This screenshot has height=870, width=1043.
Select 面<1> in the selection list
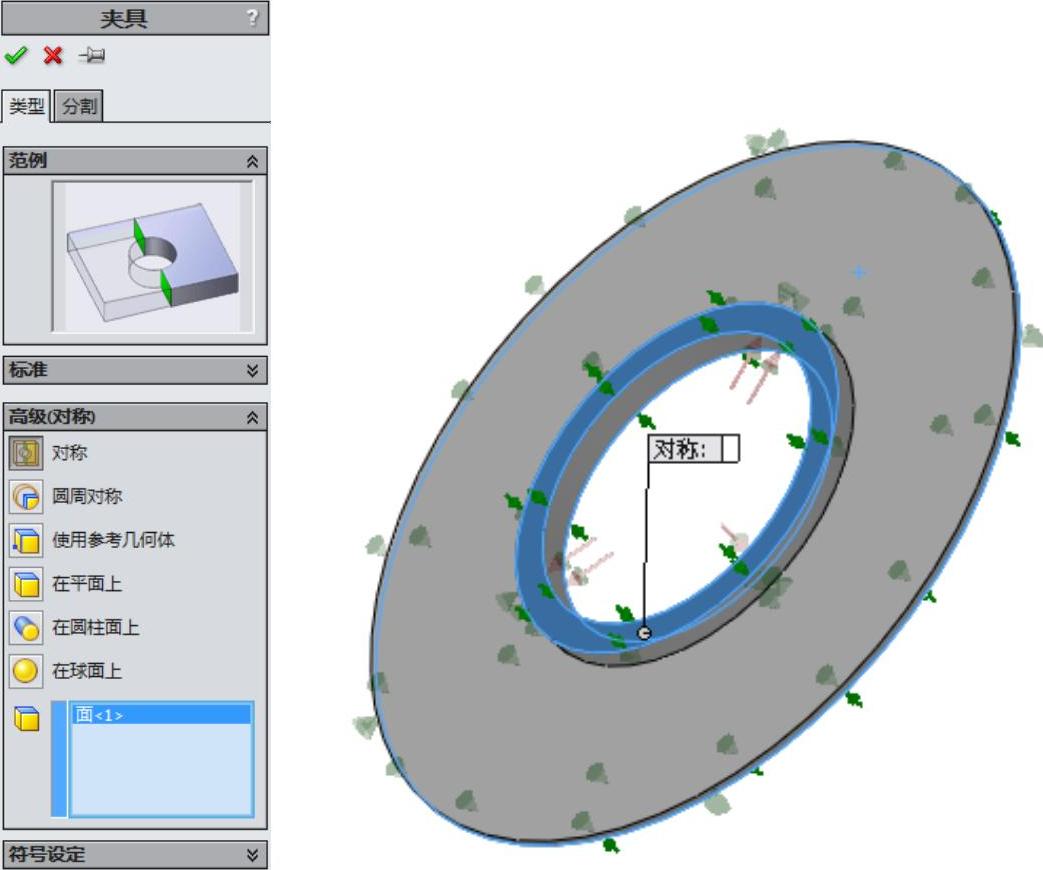(161, 715)
